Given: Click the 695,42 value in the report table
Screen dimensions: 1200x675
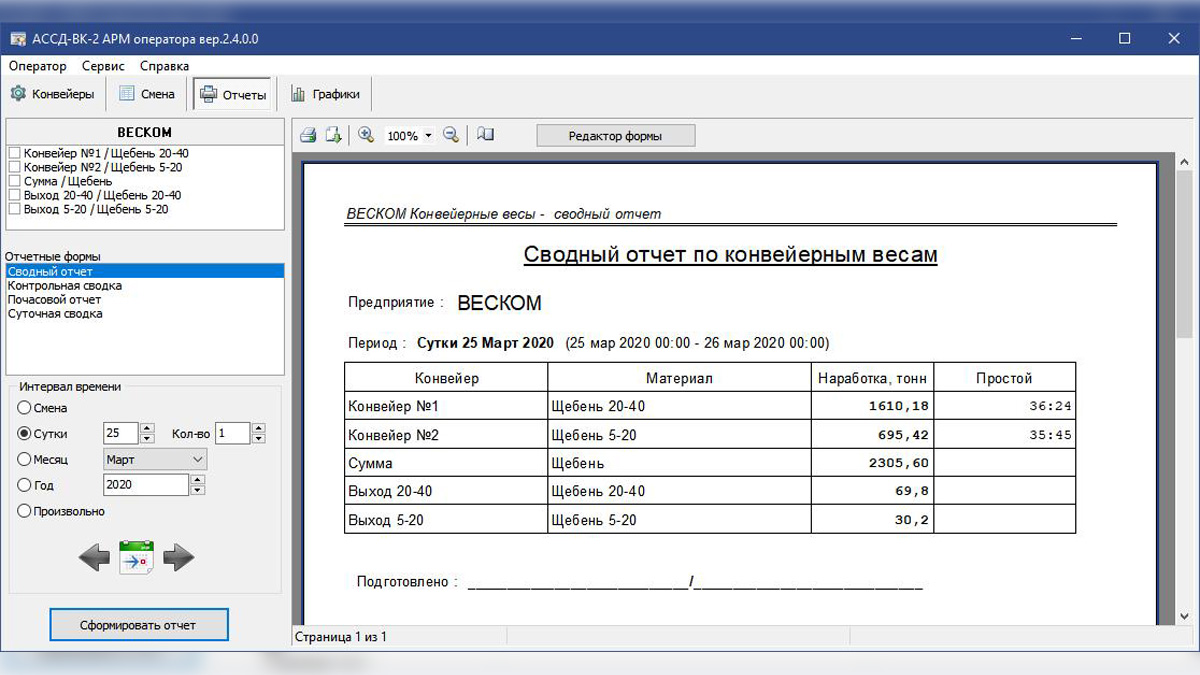Looking at the screenshot, I should click(x=901, y=435).
